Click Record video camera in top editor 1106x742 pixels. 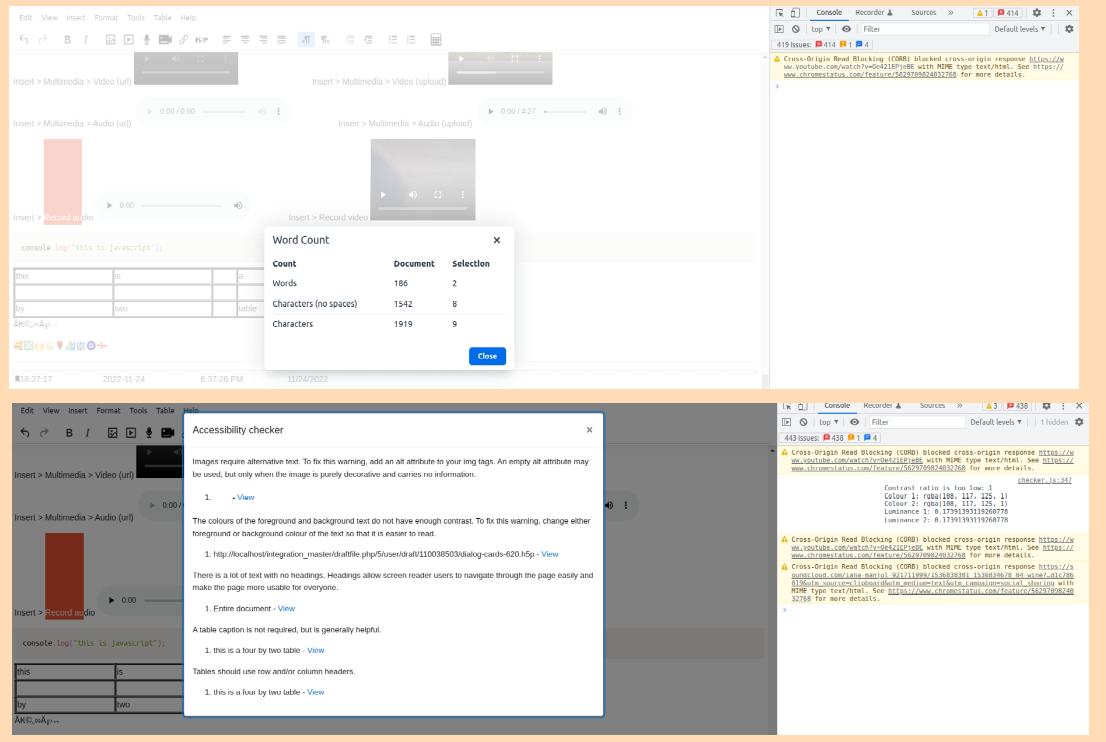coord(165,39)
